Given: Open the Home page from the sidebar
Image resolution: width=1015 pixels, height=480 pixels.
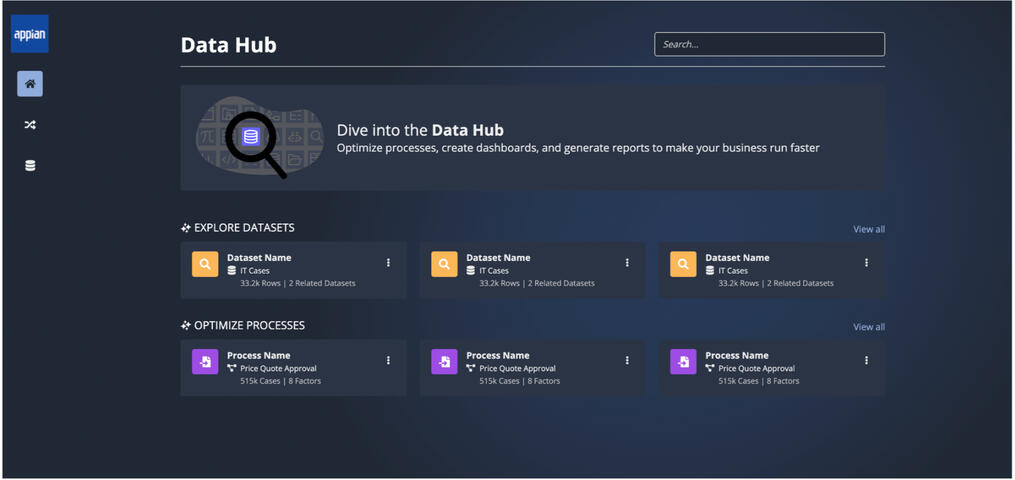Looking at the screenshot, I should [x=30, y=84].
